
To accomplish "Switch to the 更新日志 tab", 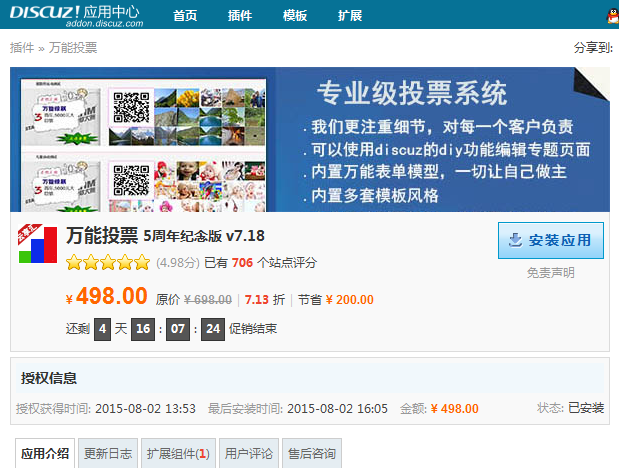I will [x=108, y=453].
